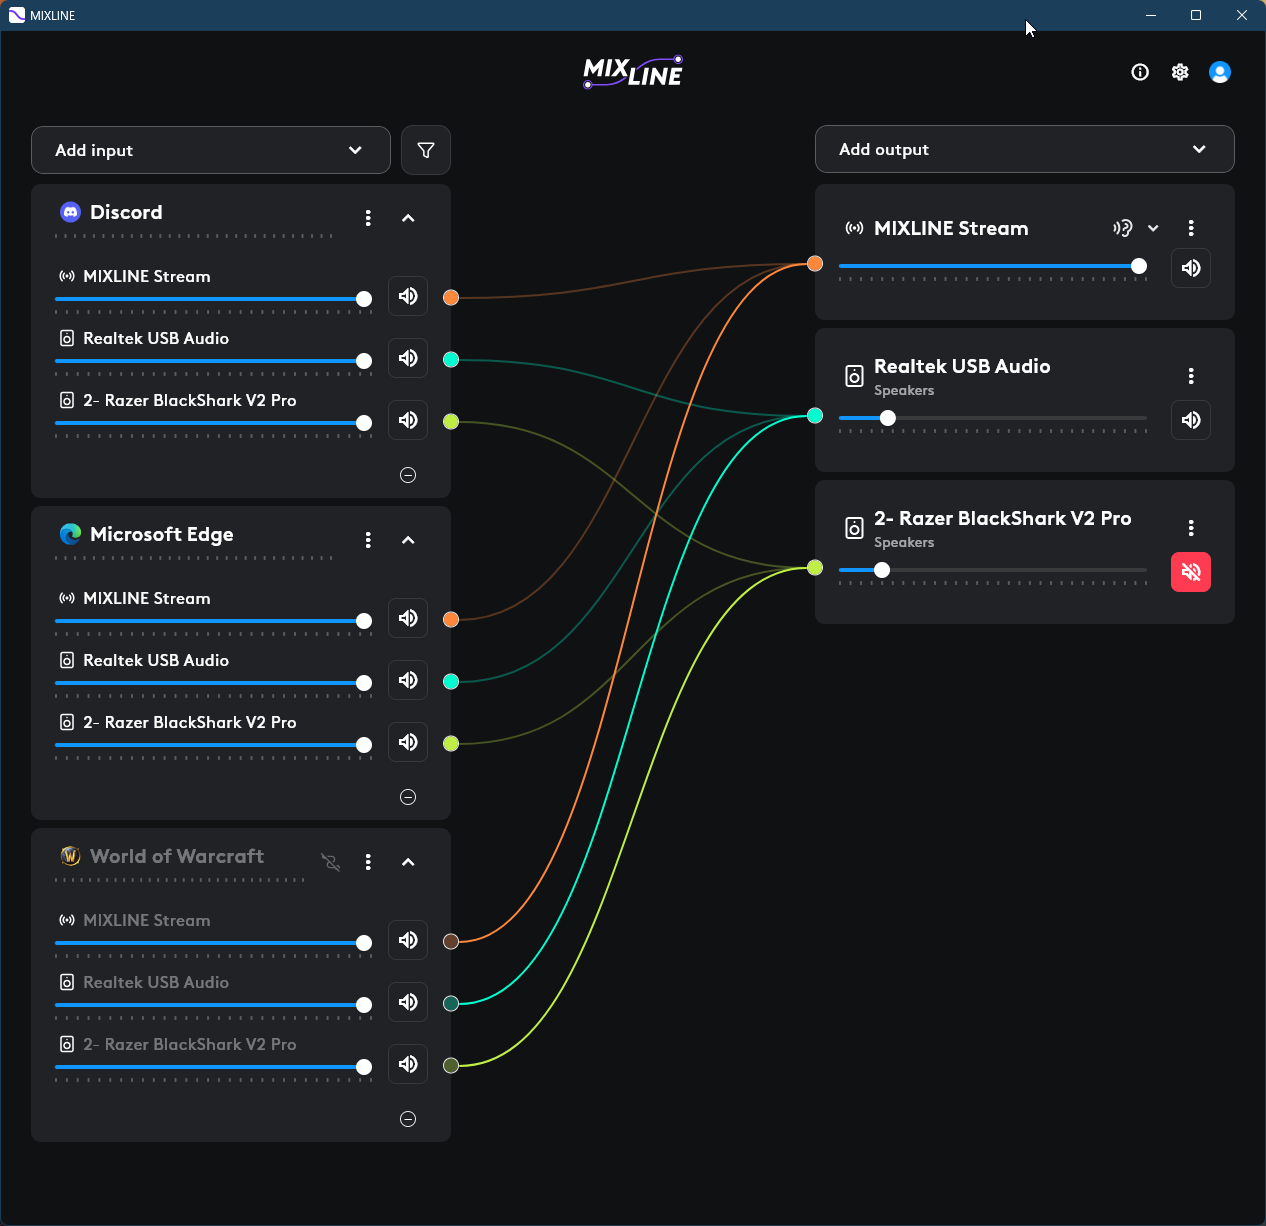
Task: Open the settings gear icon
Action: pyautogui.click(x=1180, y=72)
